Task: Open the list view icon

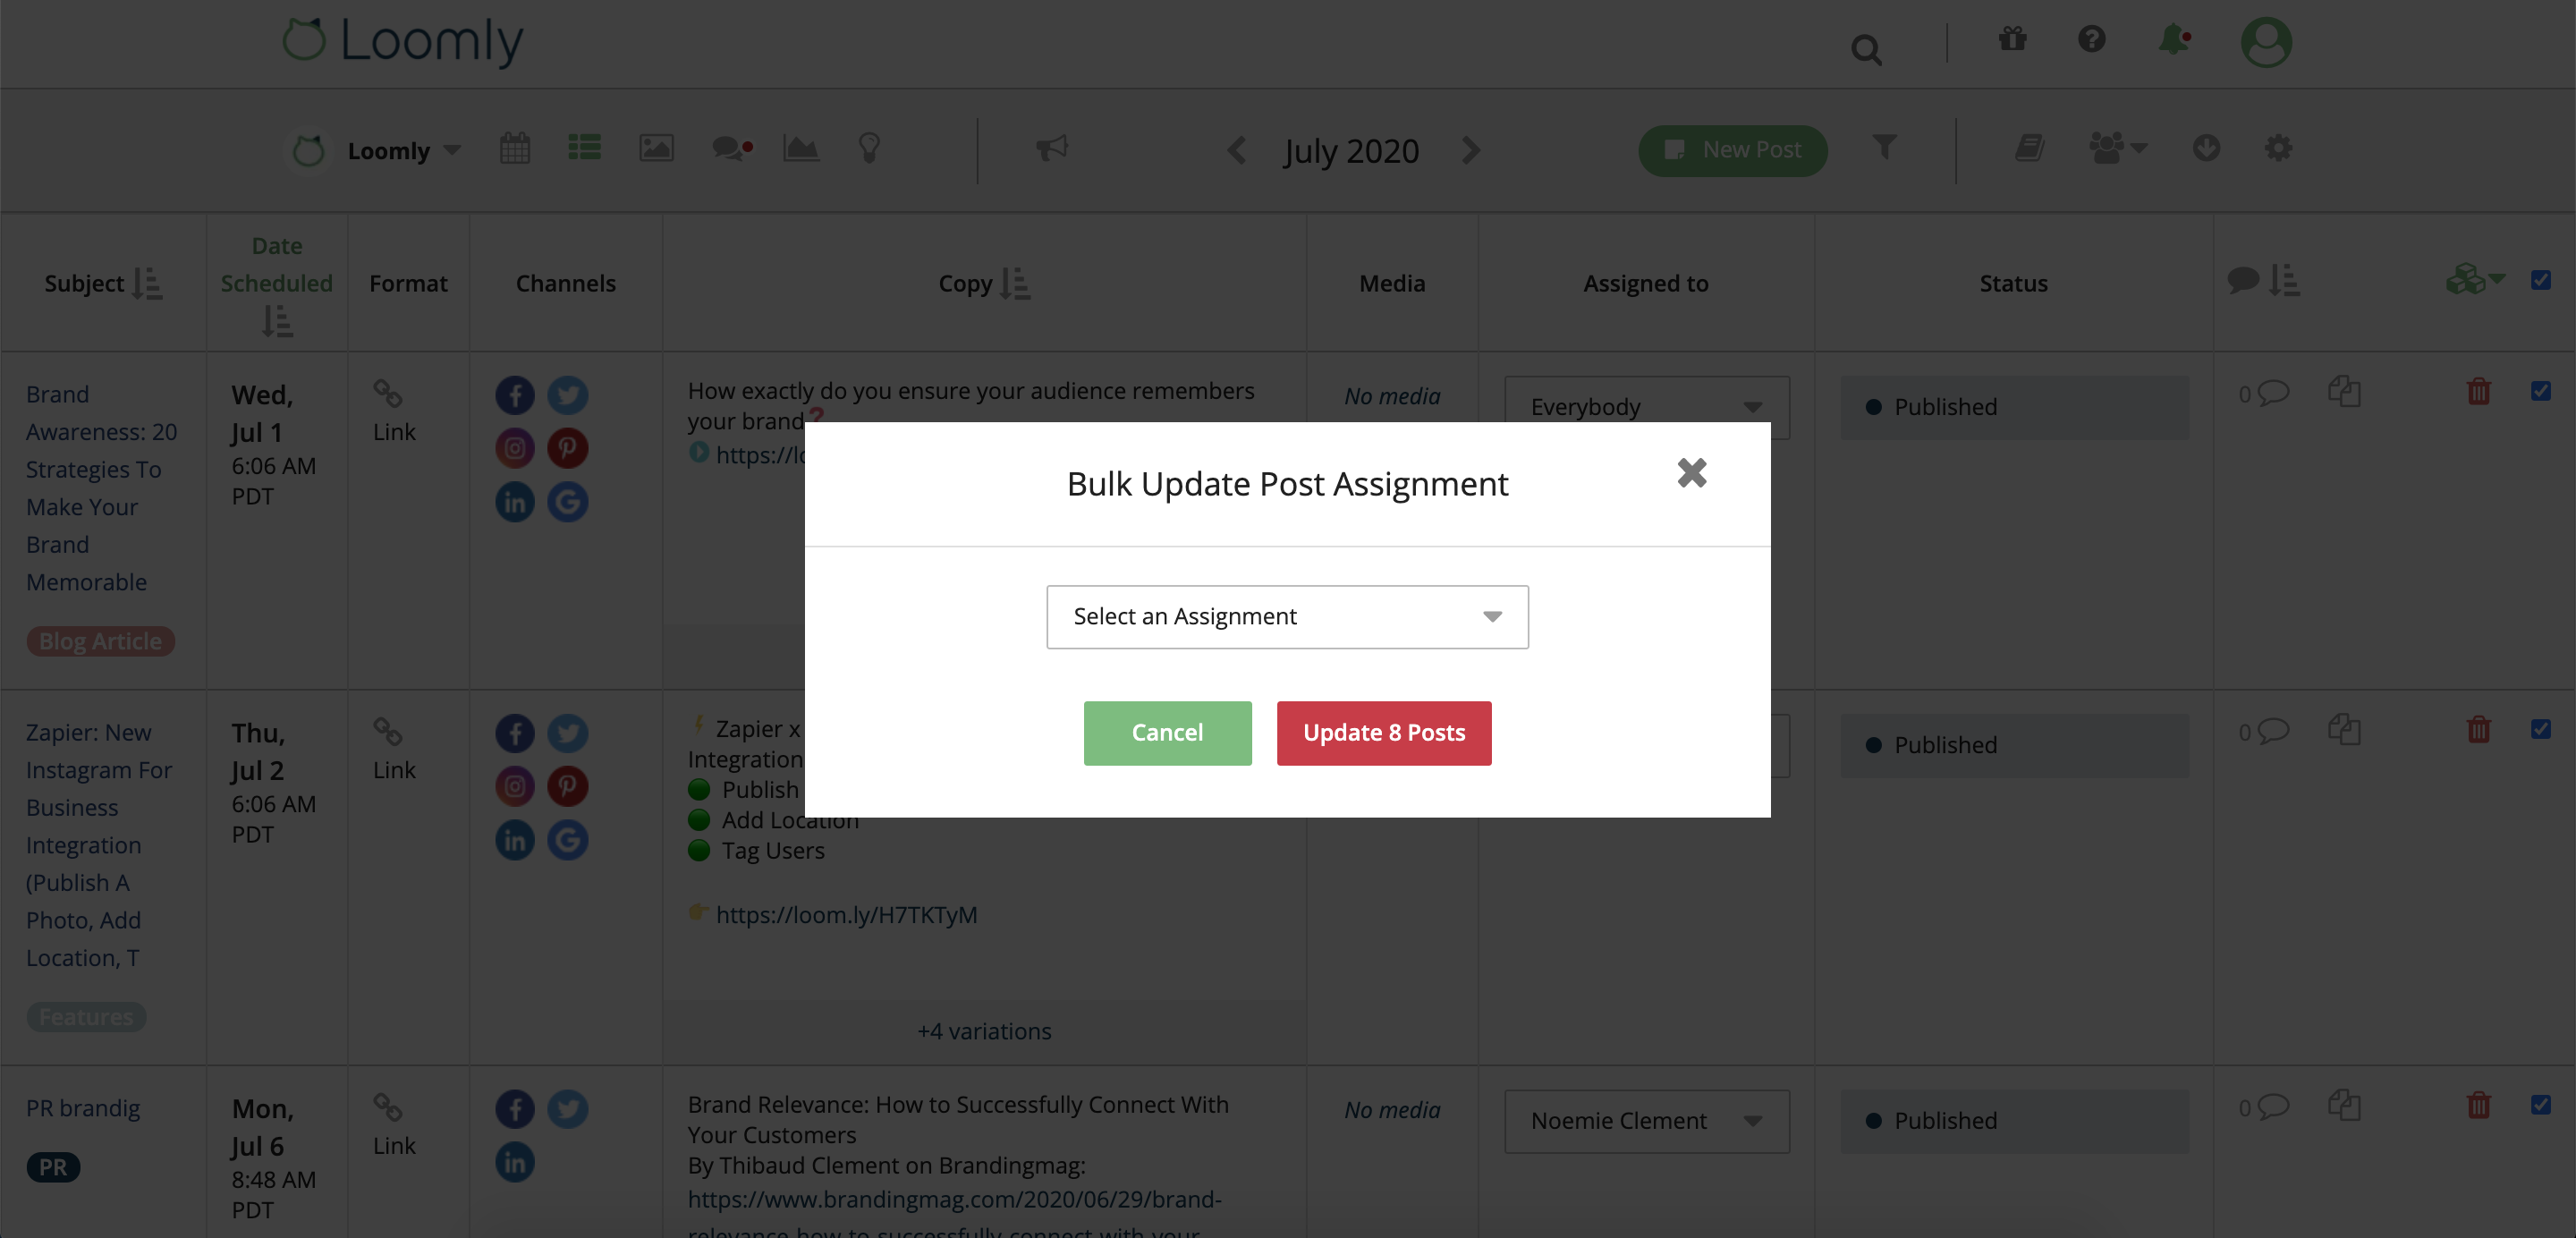Action: coord(583,148)
